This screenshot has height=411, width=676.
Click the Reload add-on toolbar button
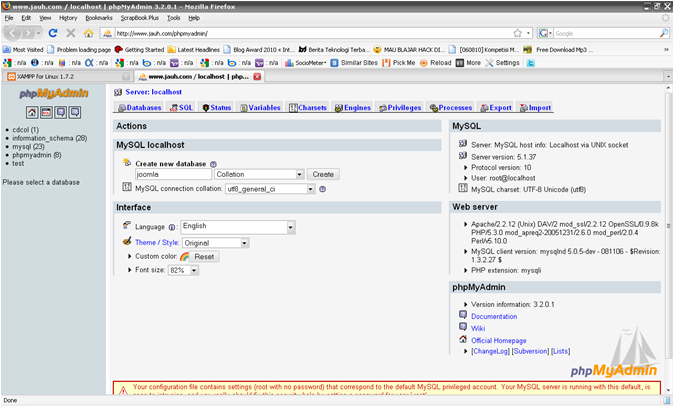pos(435,63)
